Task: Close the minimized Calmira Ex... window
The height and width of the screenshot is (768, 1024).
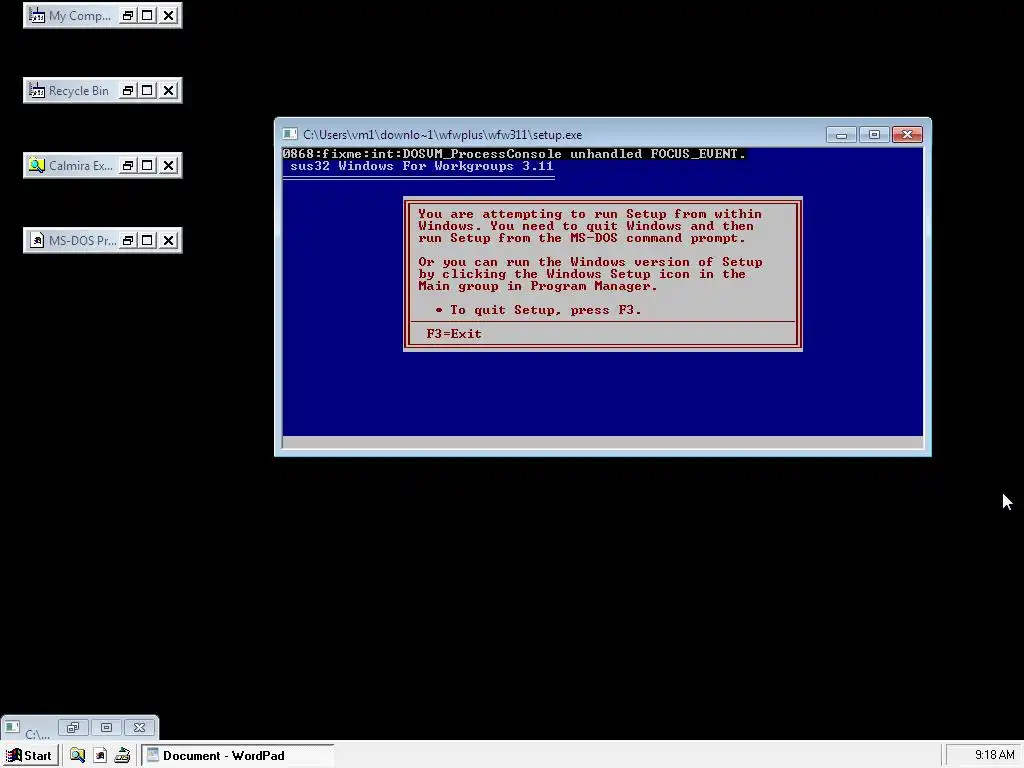Action: 168,166
